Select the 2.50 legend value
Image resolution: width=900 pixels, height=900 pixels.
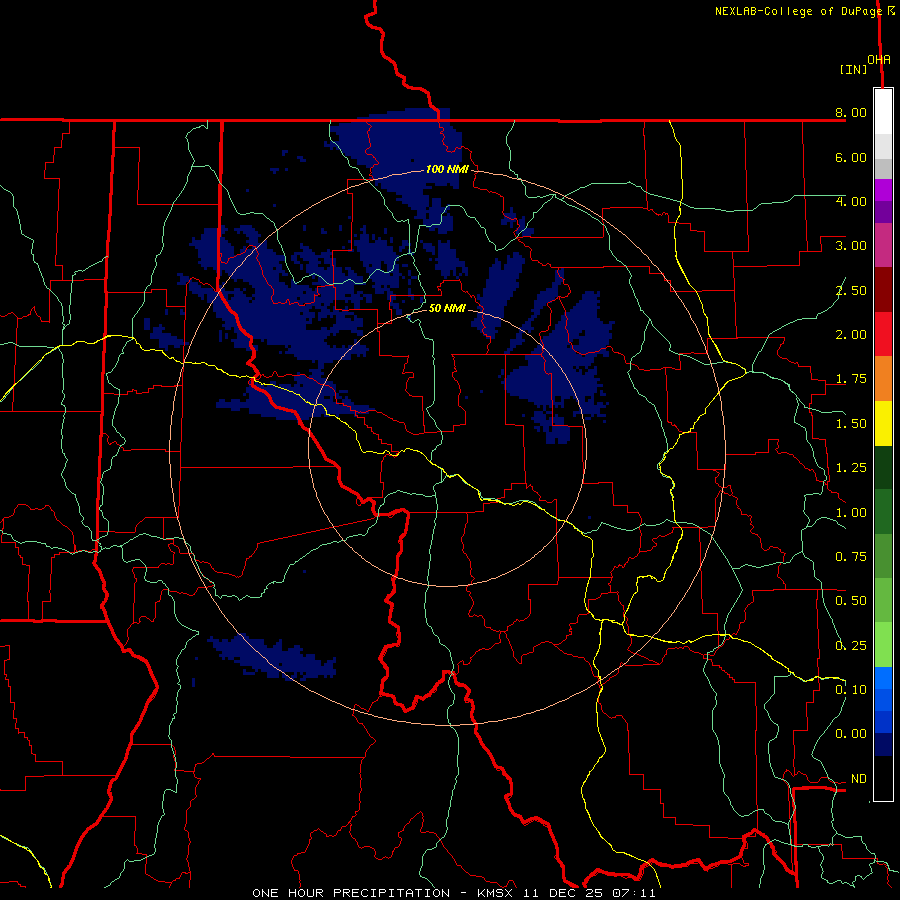851,290
